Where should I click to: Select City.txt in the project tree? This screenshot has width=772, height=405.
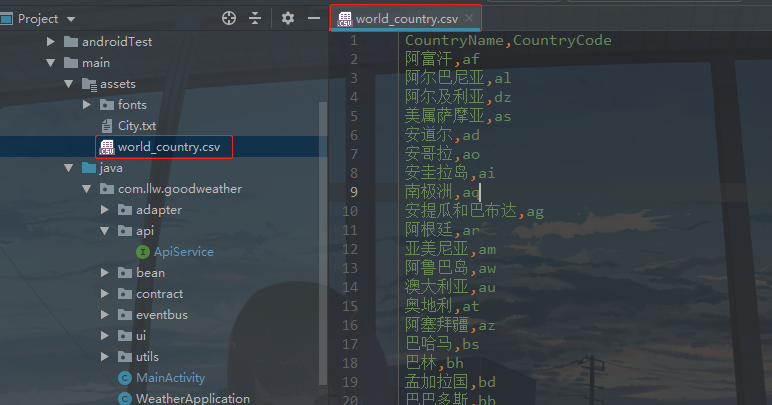tap(137, 126)
